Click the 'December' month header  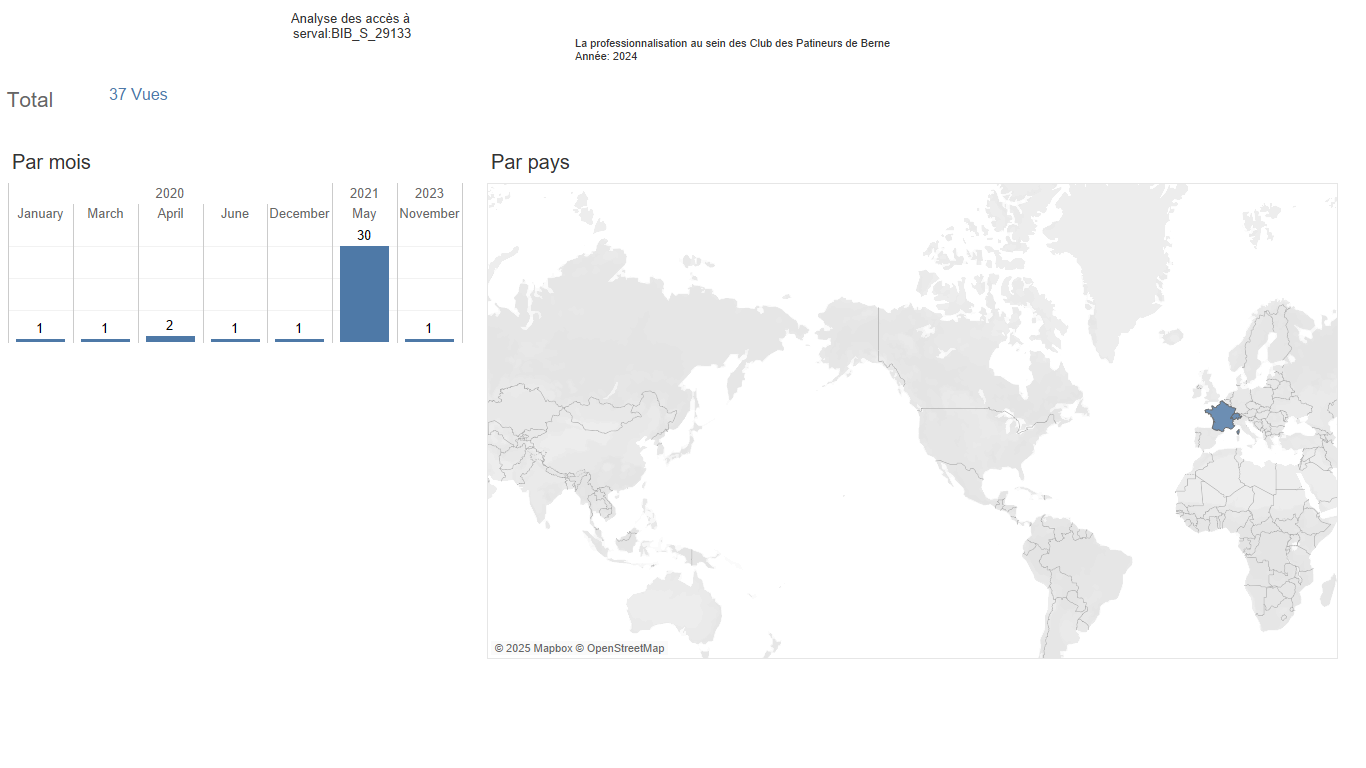299,213
